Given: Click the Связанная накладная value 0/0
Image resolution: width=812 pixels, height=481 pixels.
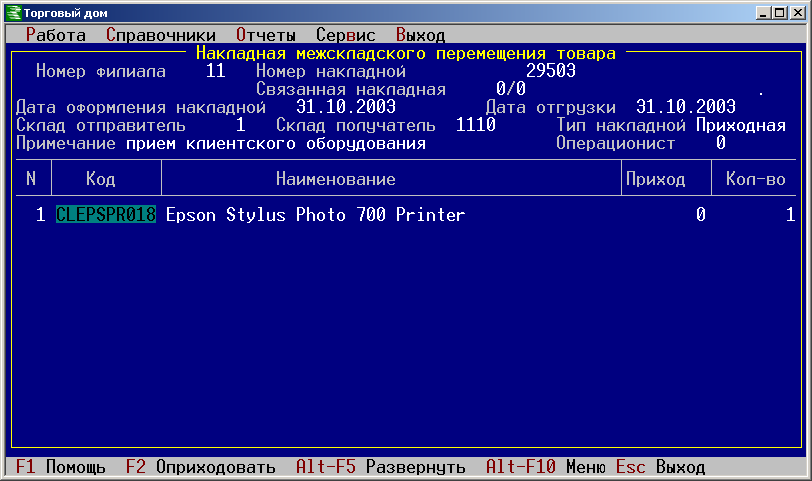Looking at the screenshot, I should click(511, 89).
